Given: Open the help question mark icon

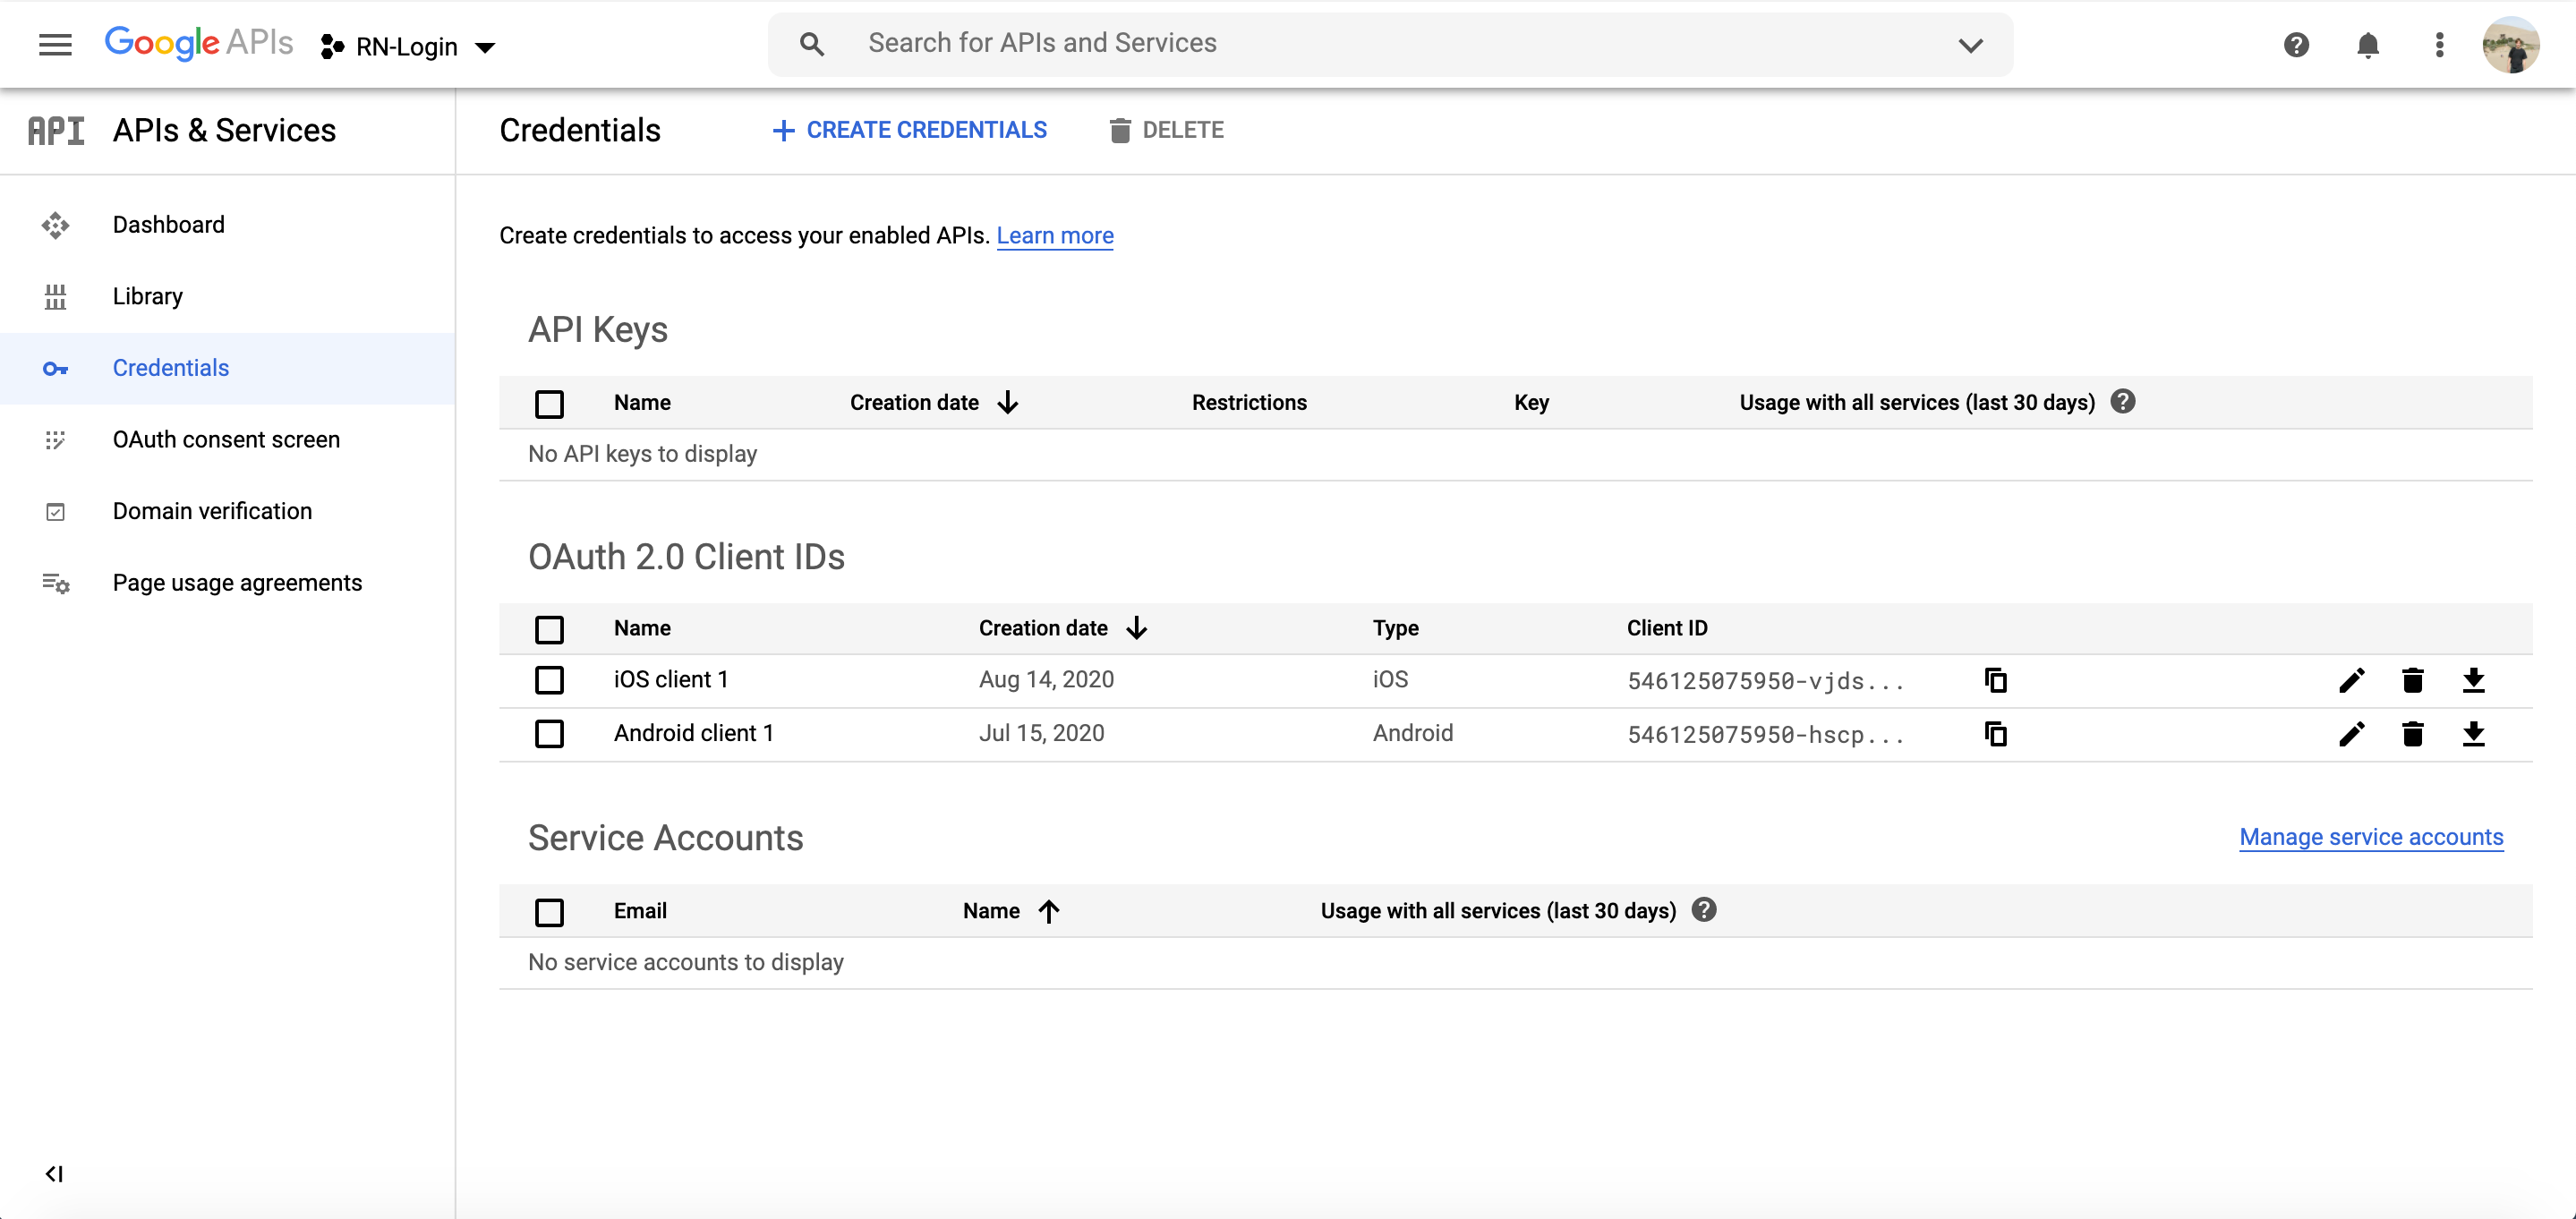Looking at the screenshot, I should click(x=2296, y=45).
